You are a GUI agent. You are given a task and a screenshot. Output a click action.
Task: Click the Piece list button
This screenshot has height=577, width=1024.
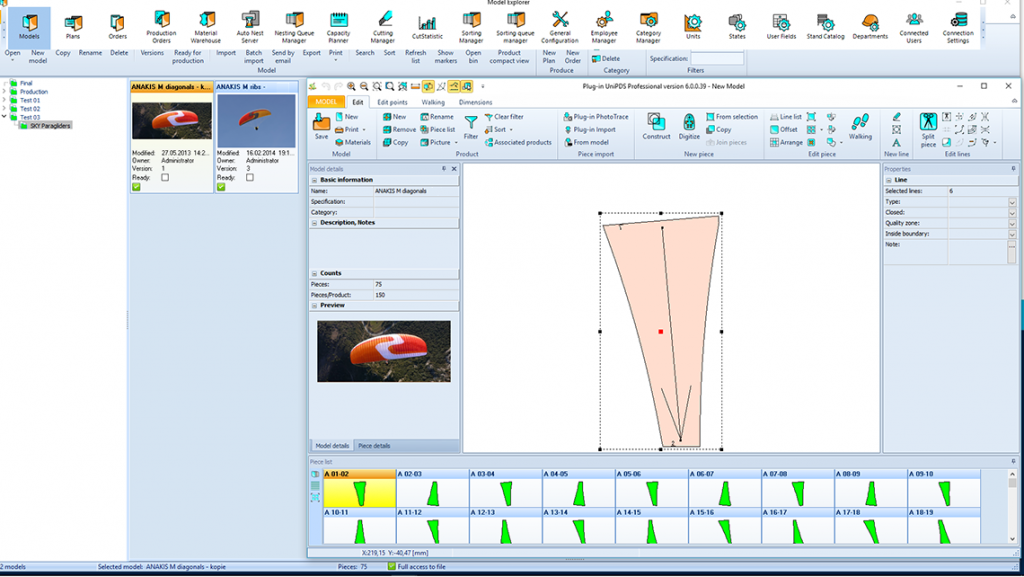pyautogui.click(x=438, y=130)
